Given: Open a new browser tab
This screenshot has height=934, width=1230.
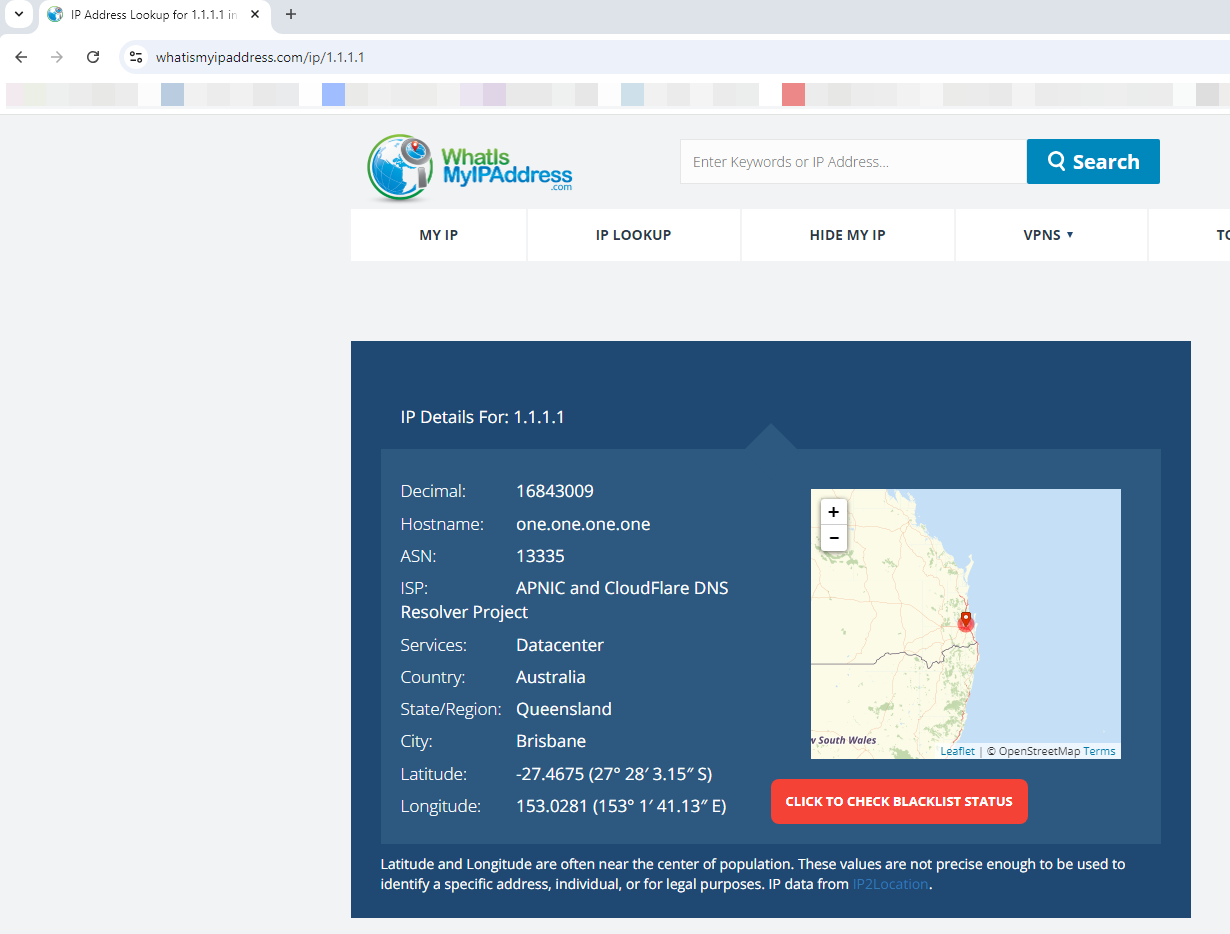Looking at the screenshot, I should pos(291,14).
